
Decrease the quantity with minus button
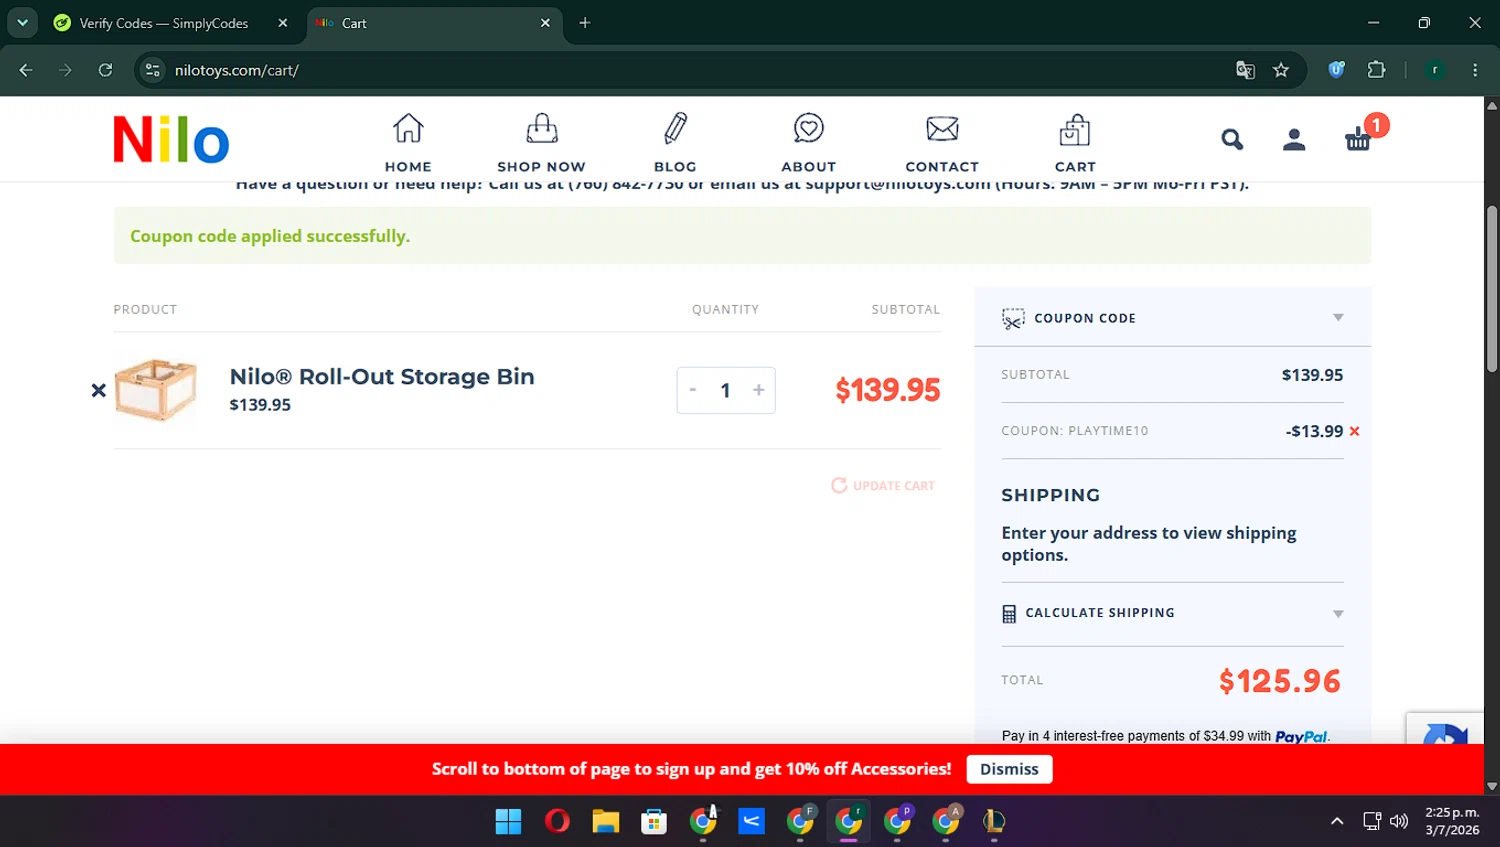click(692, 390)
